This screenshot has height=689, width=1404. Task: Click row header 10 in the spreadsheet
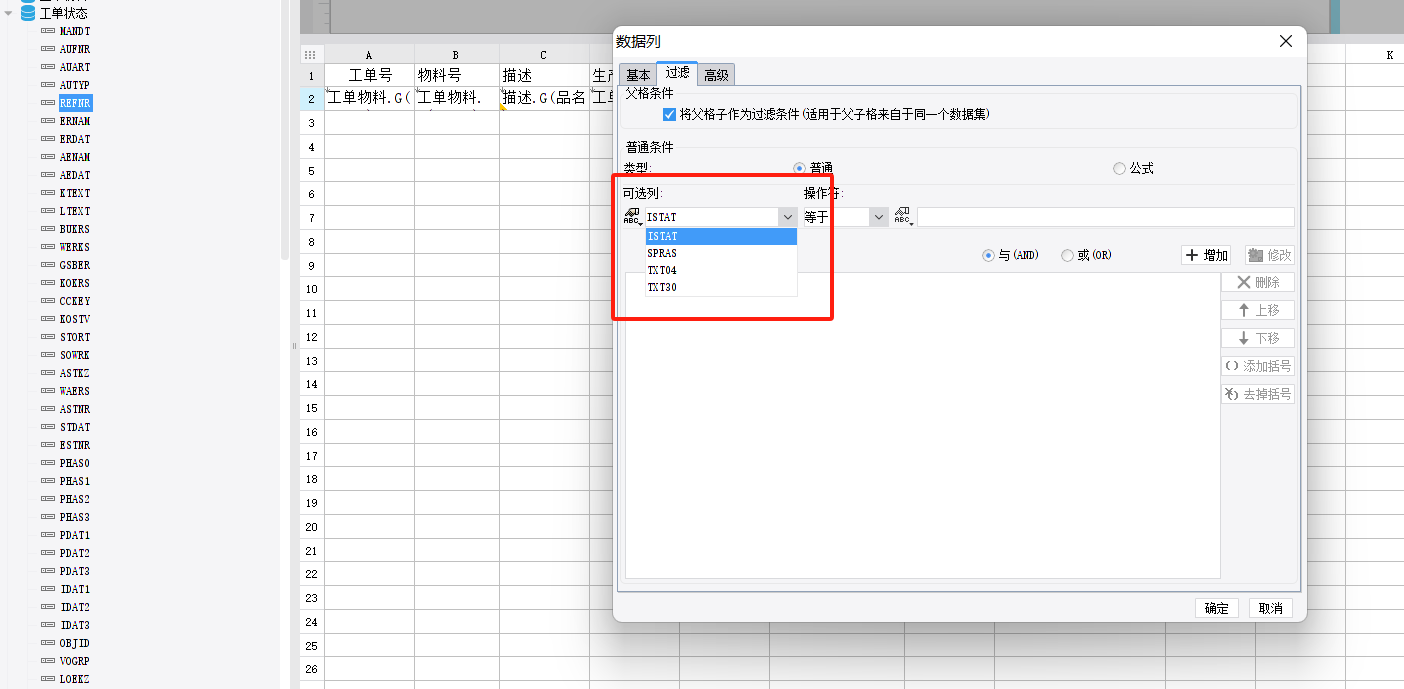[x=311, y=289]
